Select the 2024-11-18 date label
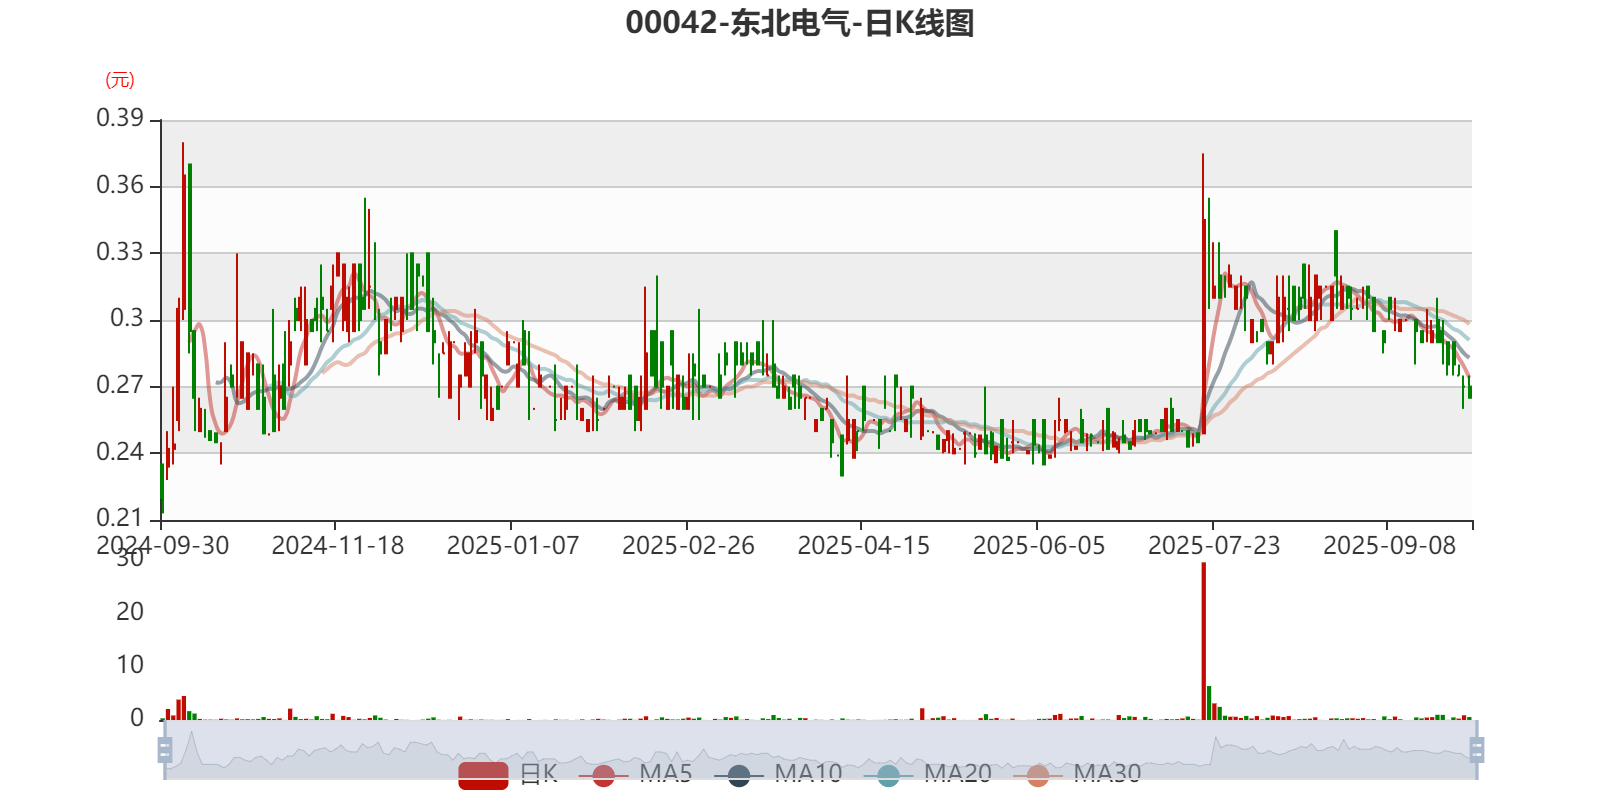Viewport: 1600px width, 800px height. point(338,546)
